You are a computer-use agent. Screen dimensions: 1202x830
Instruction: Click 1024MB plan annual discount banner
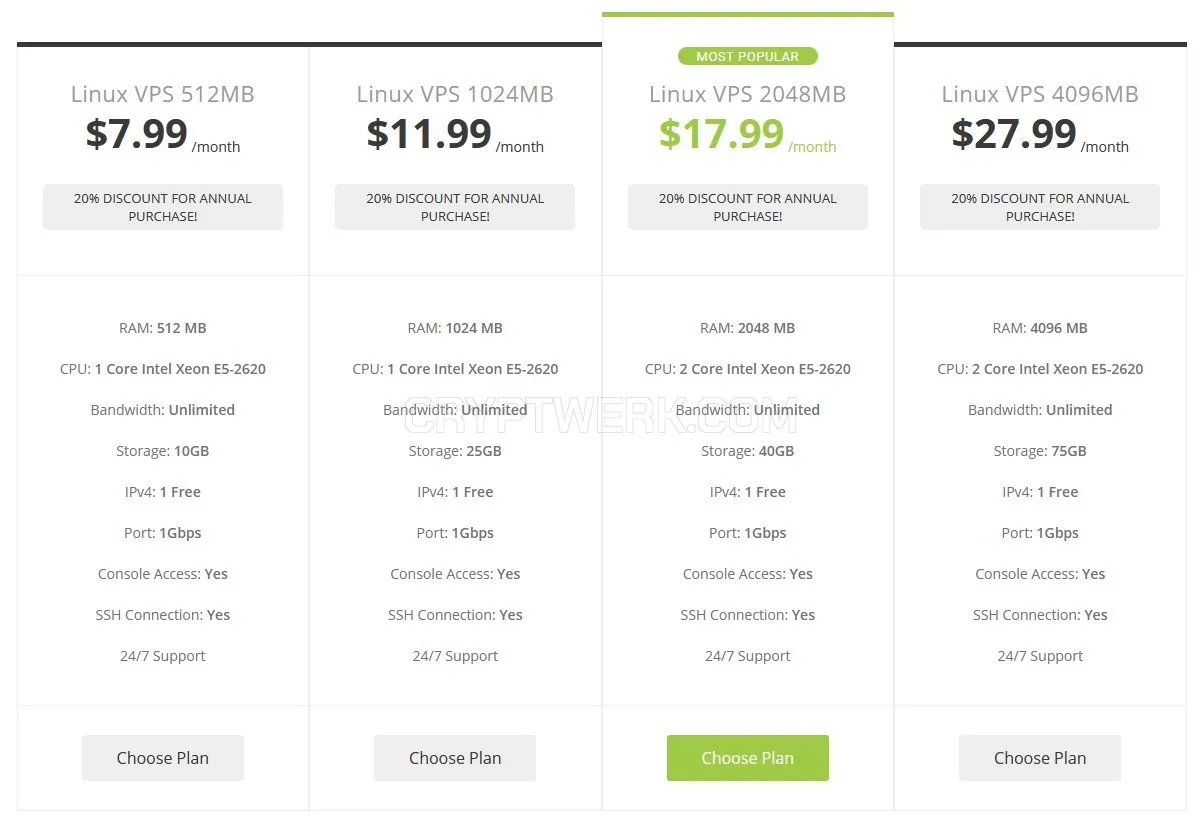455,207
